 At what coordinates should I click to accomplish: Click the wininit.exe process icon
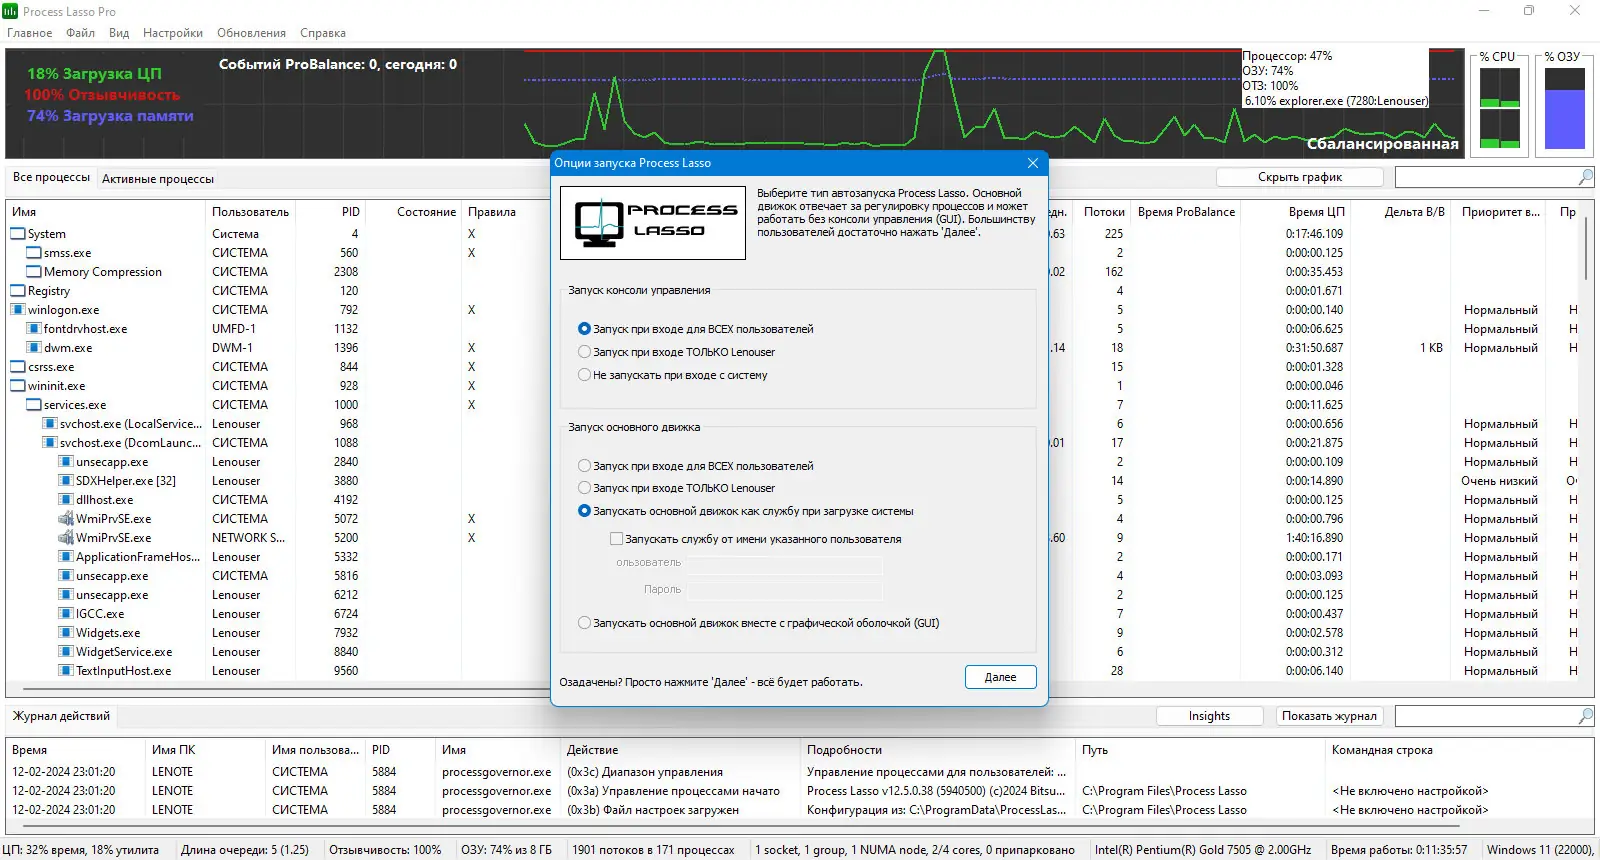18,386
